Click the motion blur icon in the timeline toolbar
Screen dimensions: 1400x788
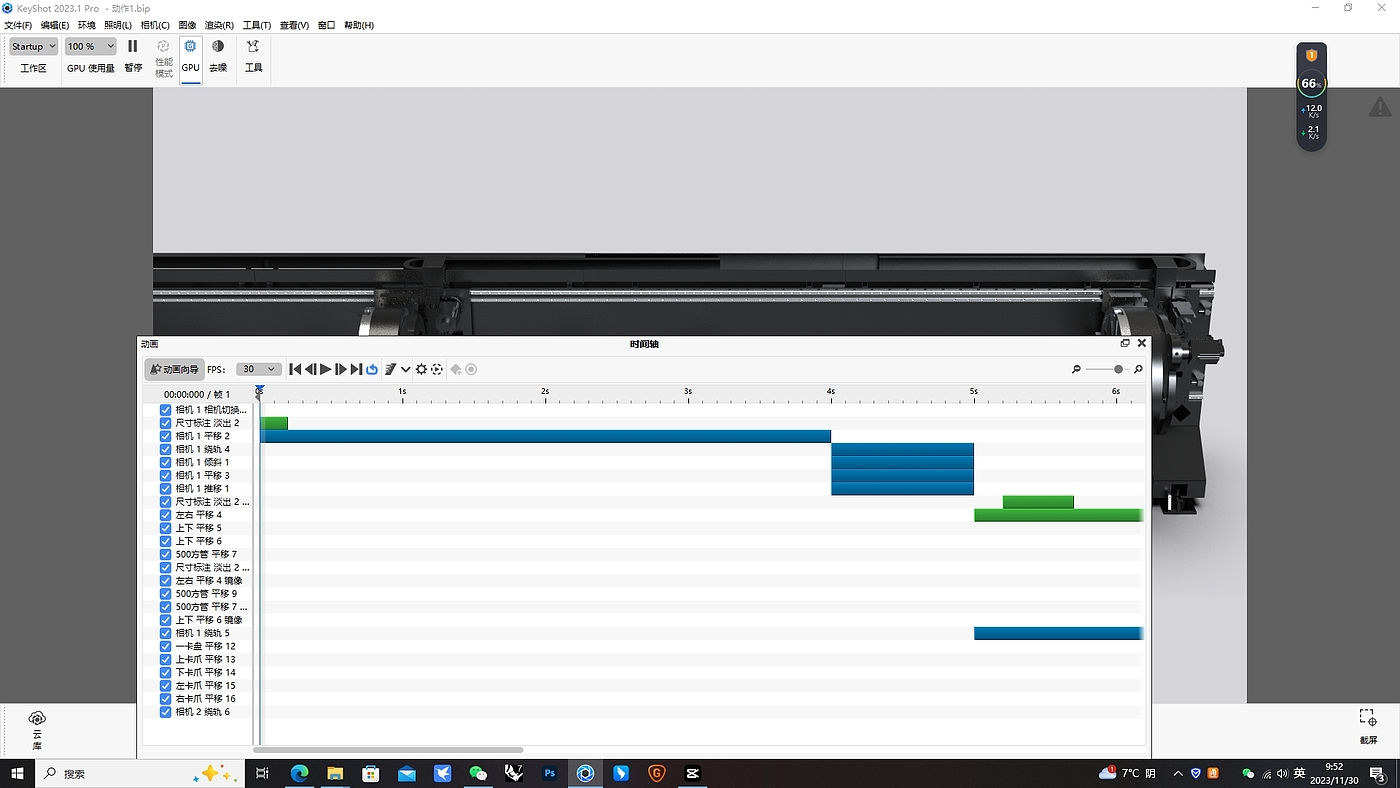coord(391,369)
